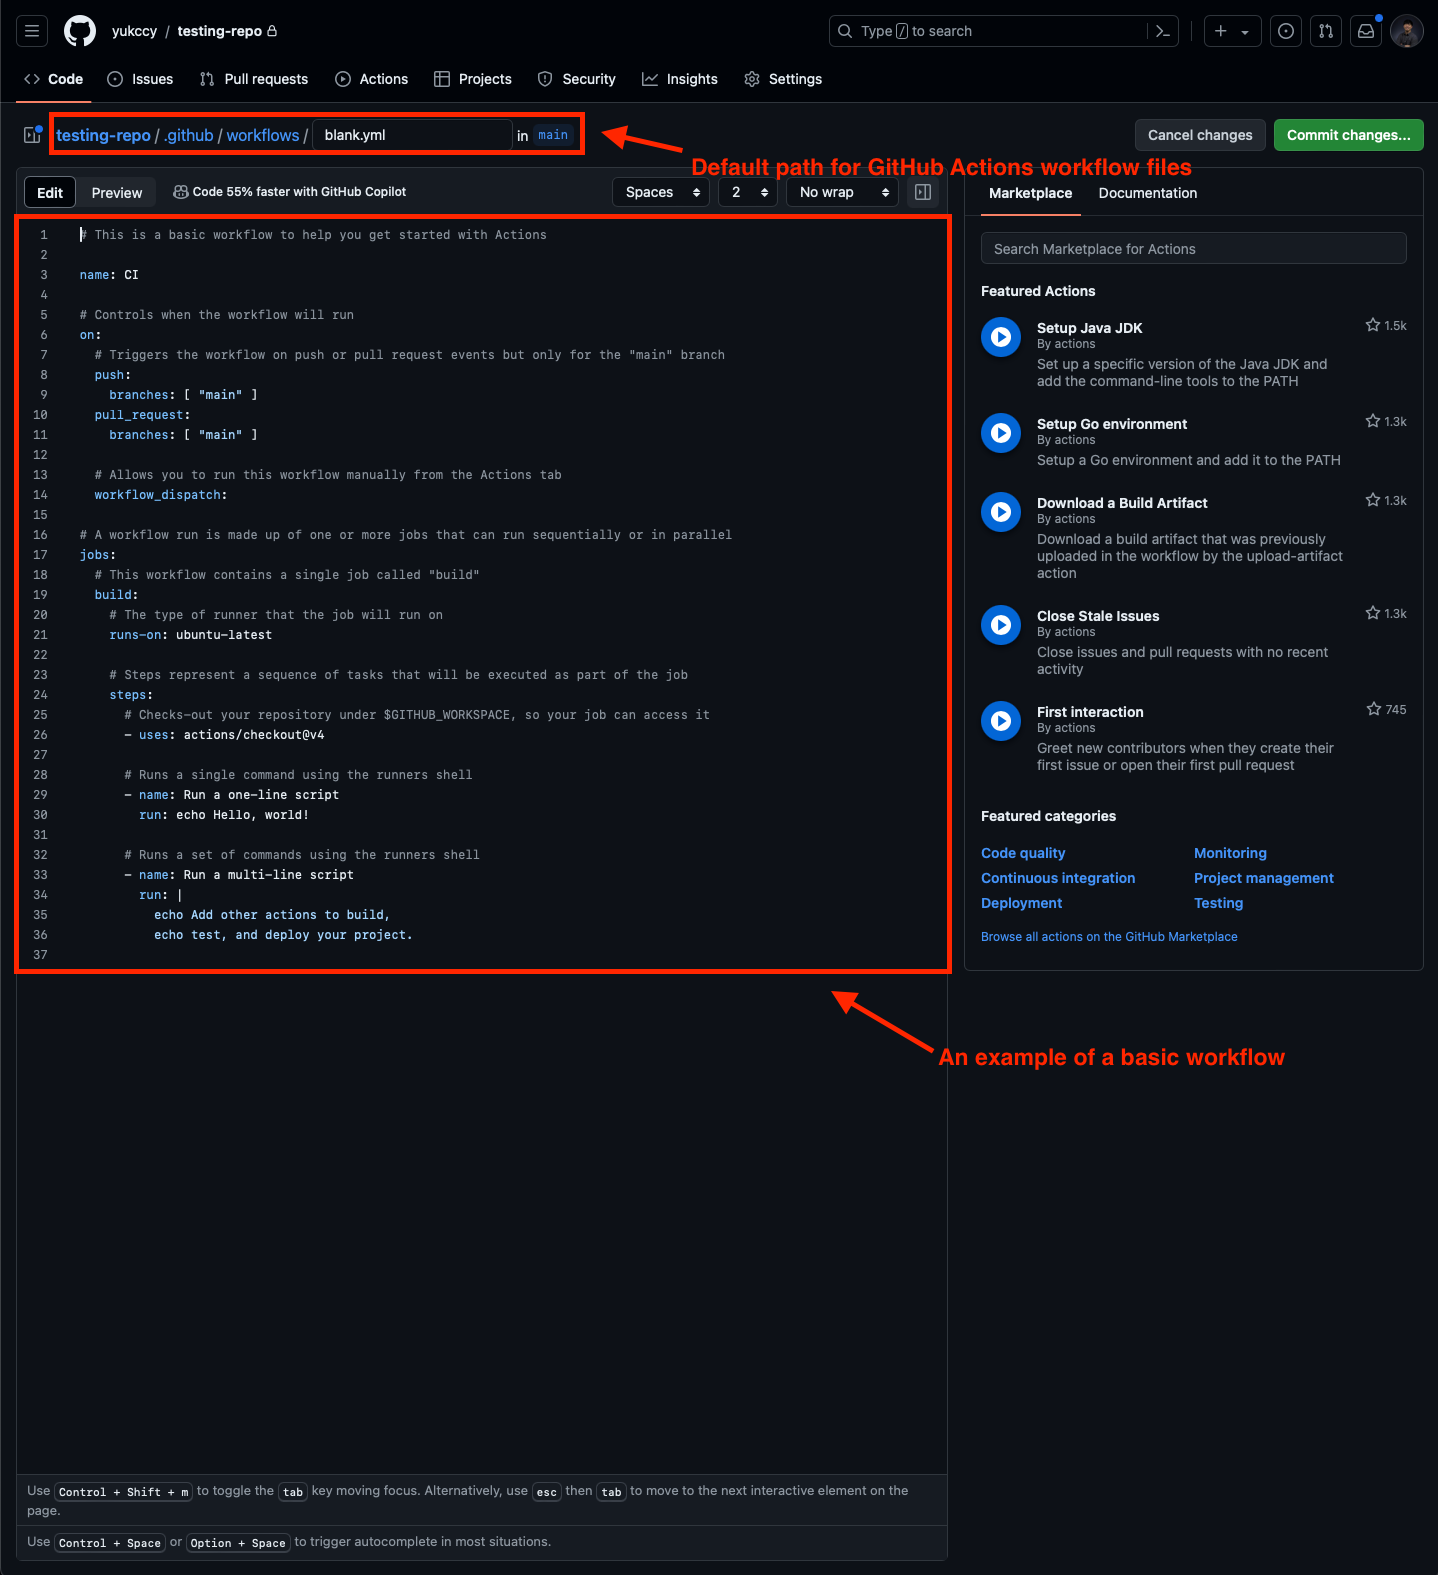The image size is (1438, 1575).
Task: Click Download a Build Artifact play icon
Action: (1001, 512)
